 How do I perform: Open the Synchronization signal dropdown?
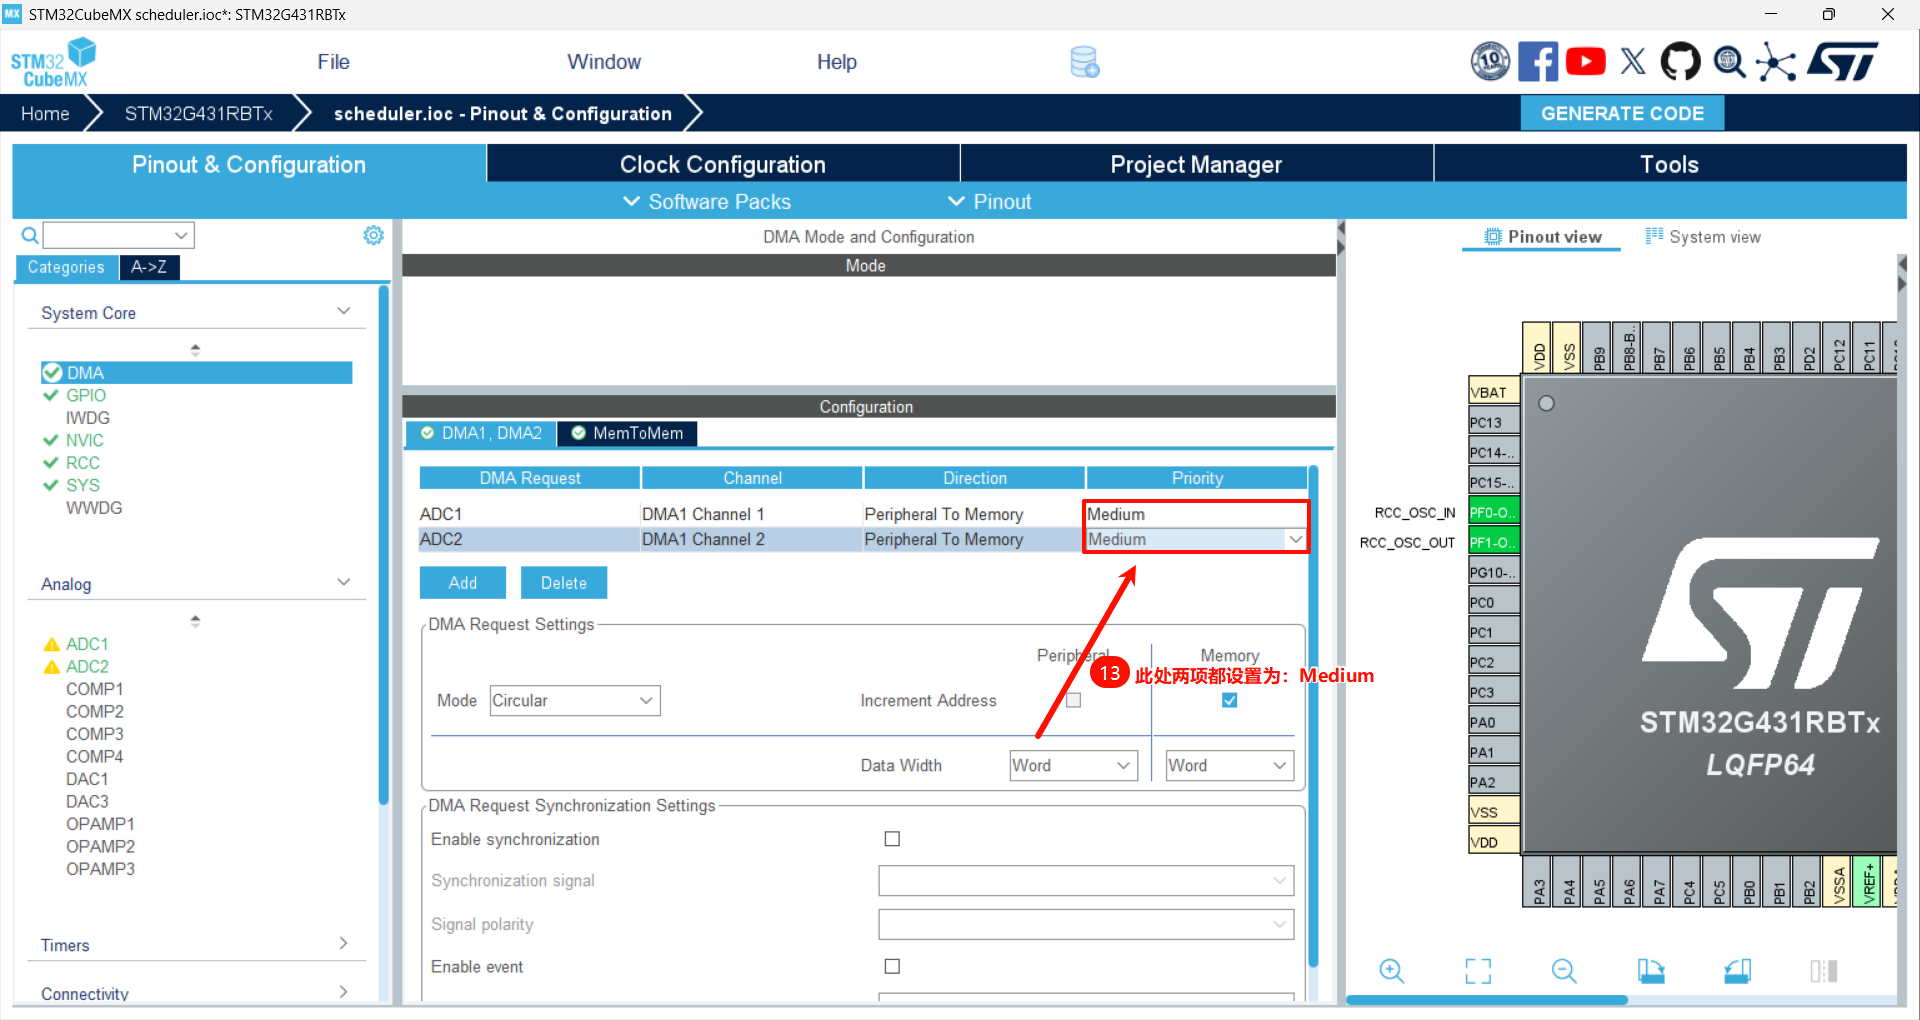coord(1086,881)
